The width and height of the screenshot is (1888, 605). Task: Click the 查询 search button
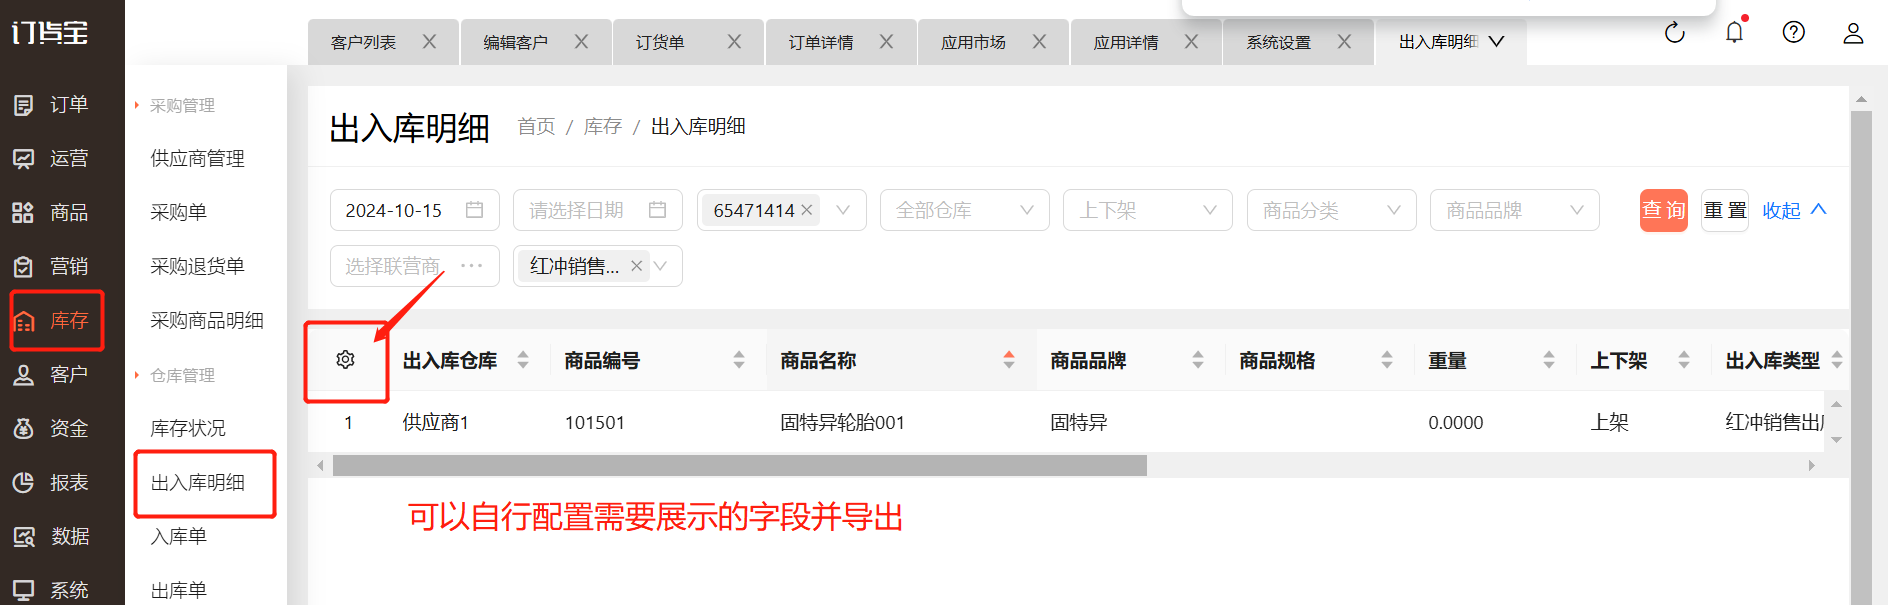coord(1663,210)
